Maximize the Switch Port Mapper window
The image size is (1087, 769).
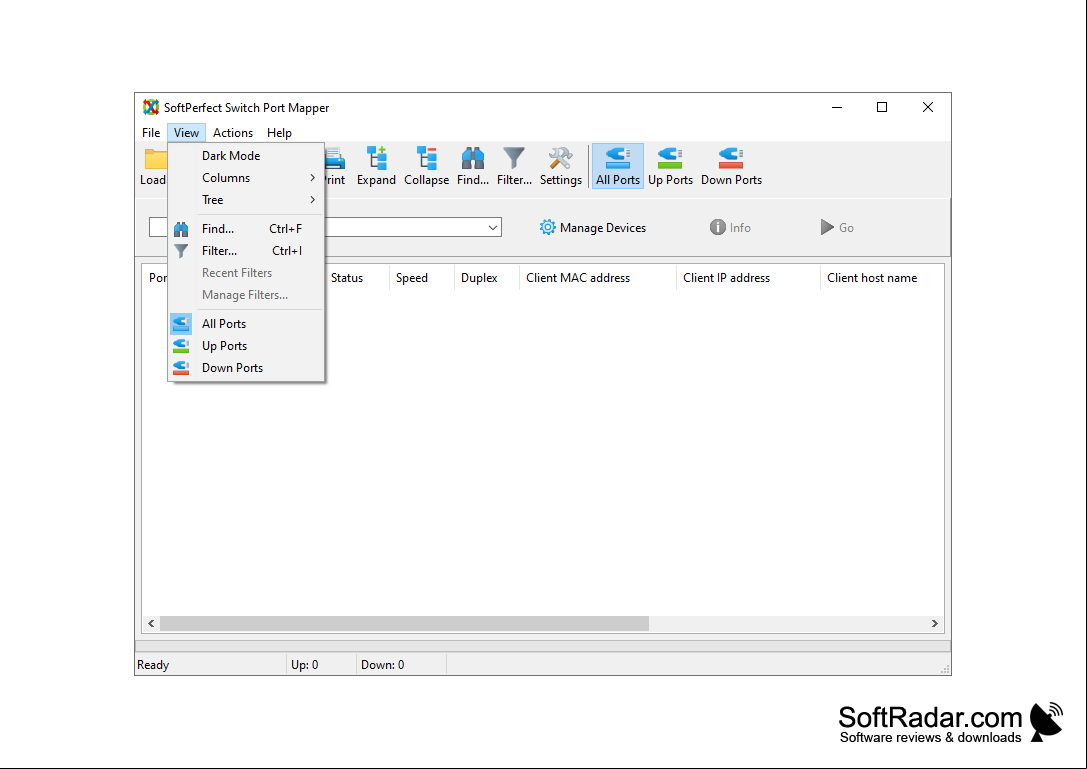coord(882,107)
